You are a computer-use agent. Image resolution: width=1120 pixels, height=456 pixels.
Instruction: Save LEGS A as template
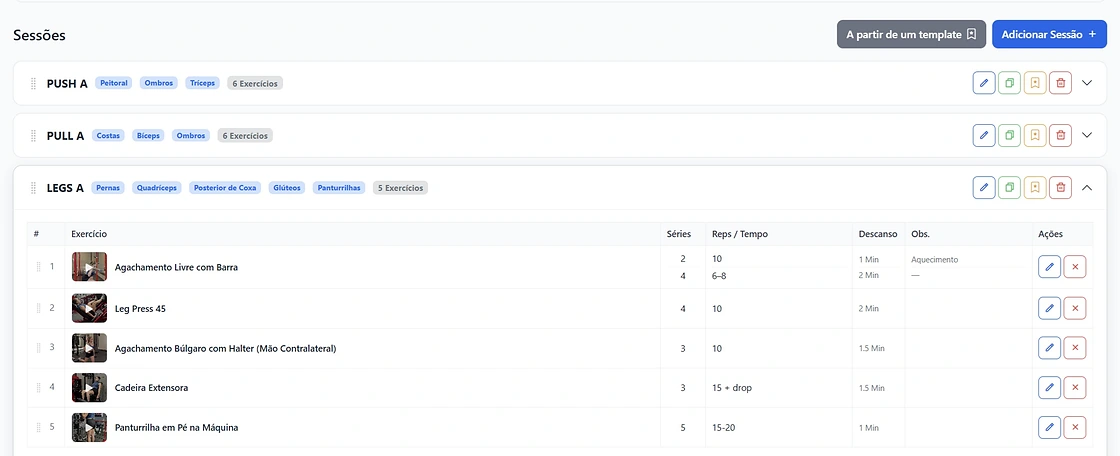(1035, 187)
